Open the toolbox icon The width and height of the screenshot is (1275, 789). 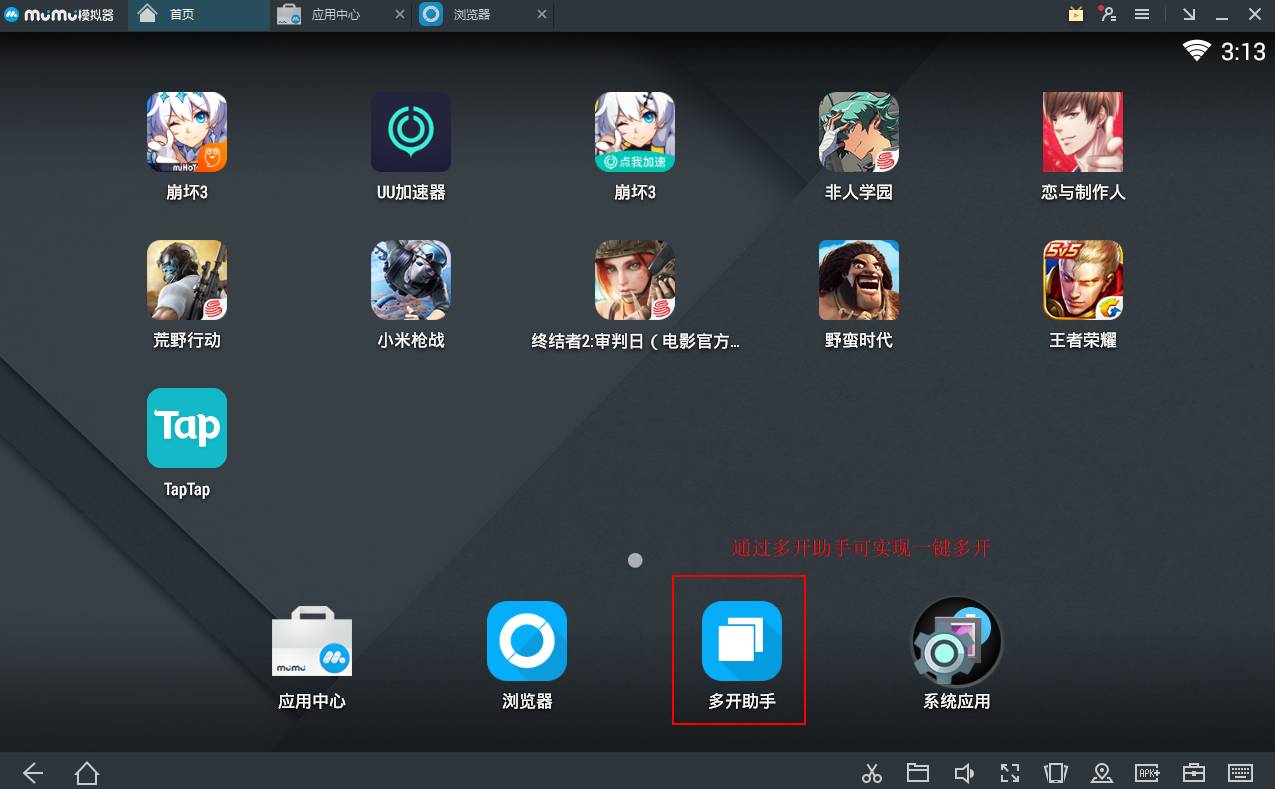pyautogui.click(x=1194, y=772)
